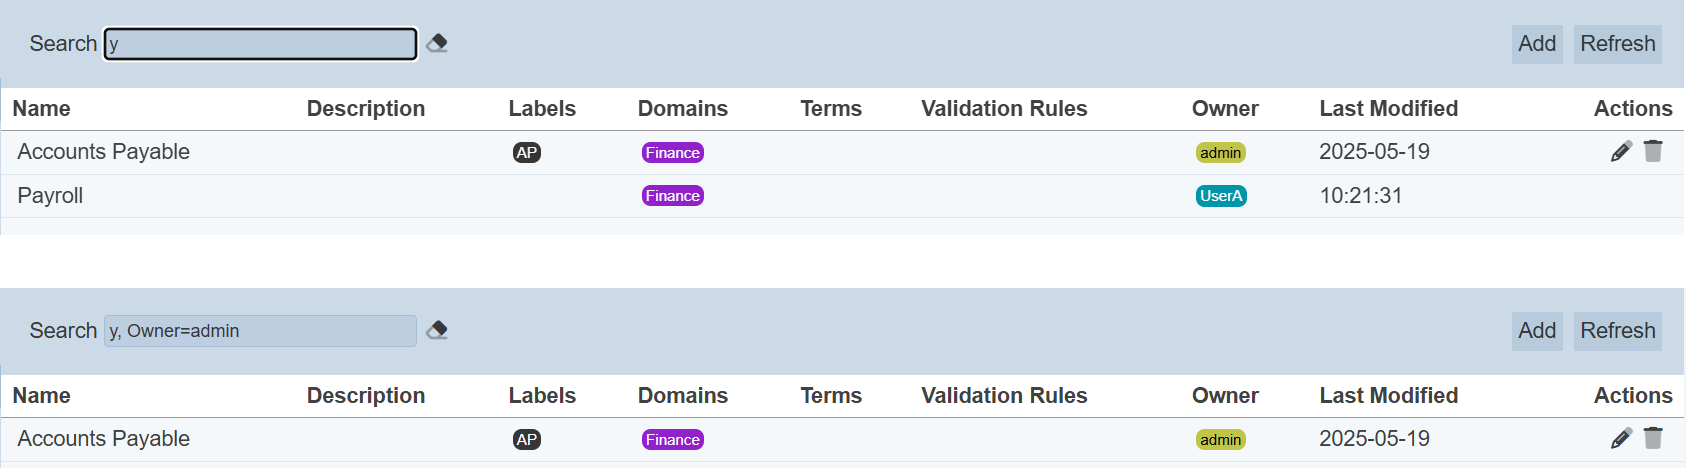Click the trash icon in the bottom table
1686x468 pixels.
1653,439
